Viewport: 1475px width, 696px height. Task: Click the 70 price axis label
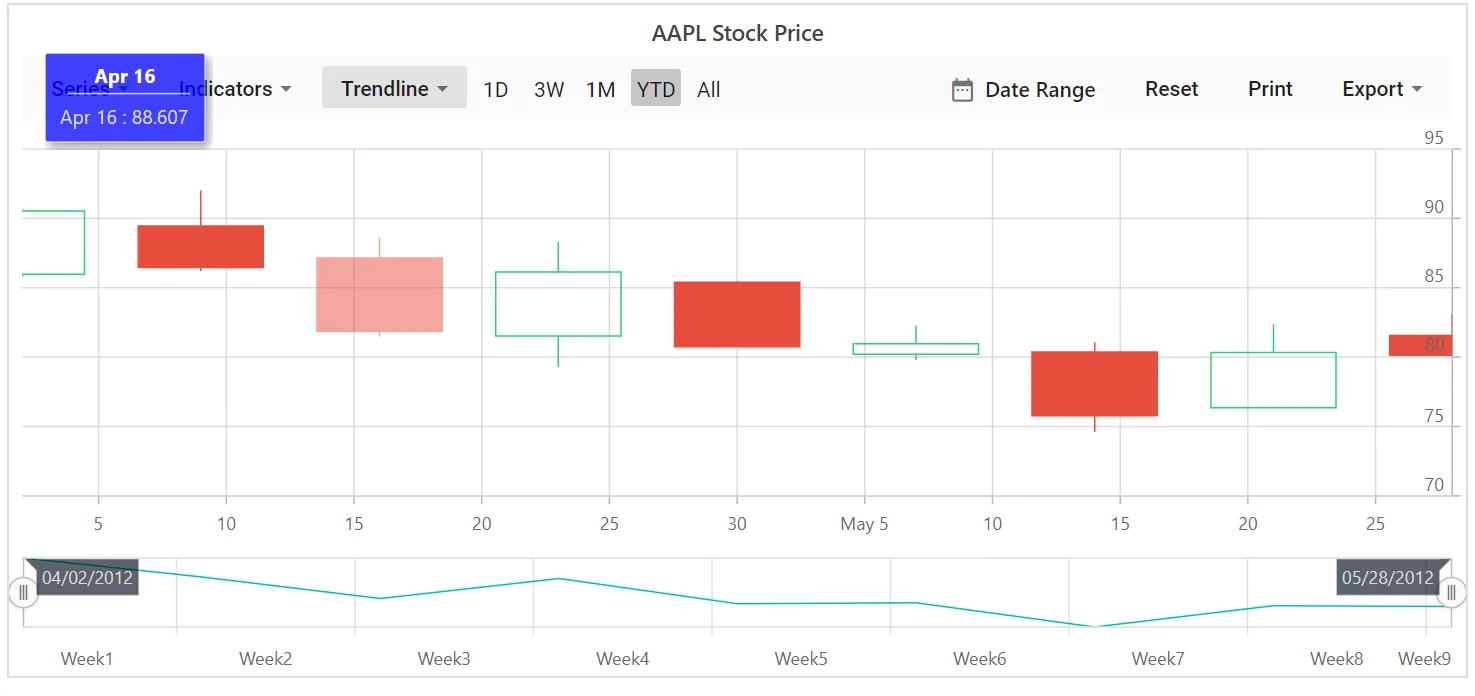tap(1434, 485)
